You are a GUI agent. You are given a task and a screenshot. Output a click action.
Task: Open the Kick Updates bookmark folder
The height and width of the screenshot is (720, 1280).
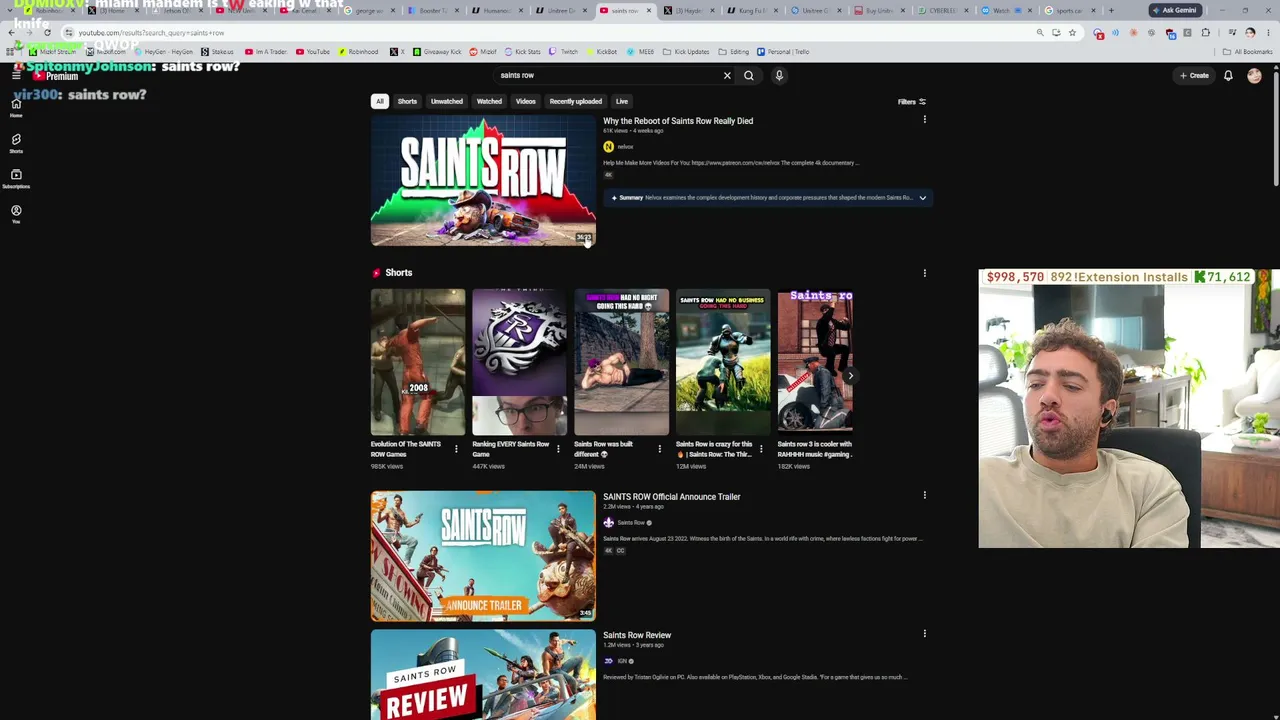click(x=687, y=52)
